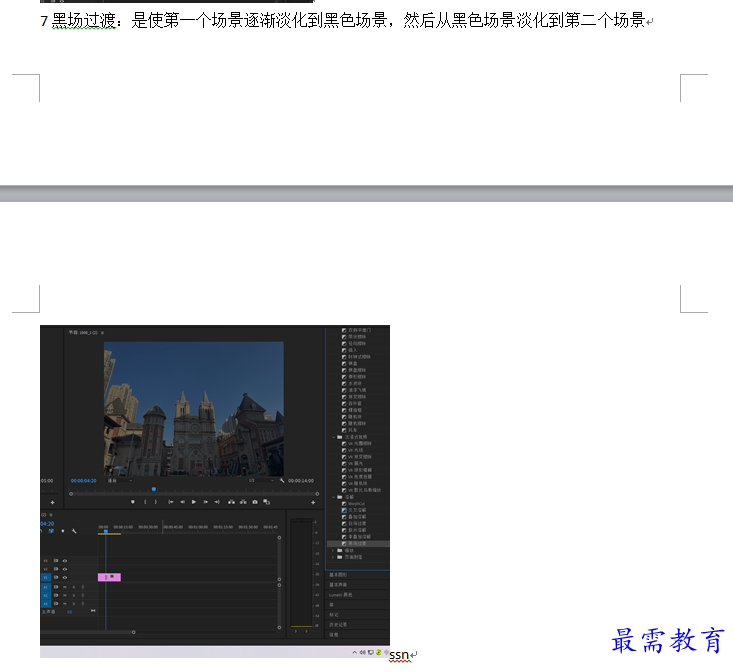Mute audio track A1
Image resolution: width=733 pixels, height=672 pixels.
[x=65, y=587]
